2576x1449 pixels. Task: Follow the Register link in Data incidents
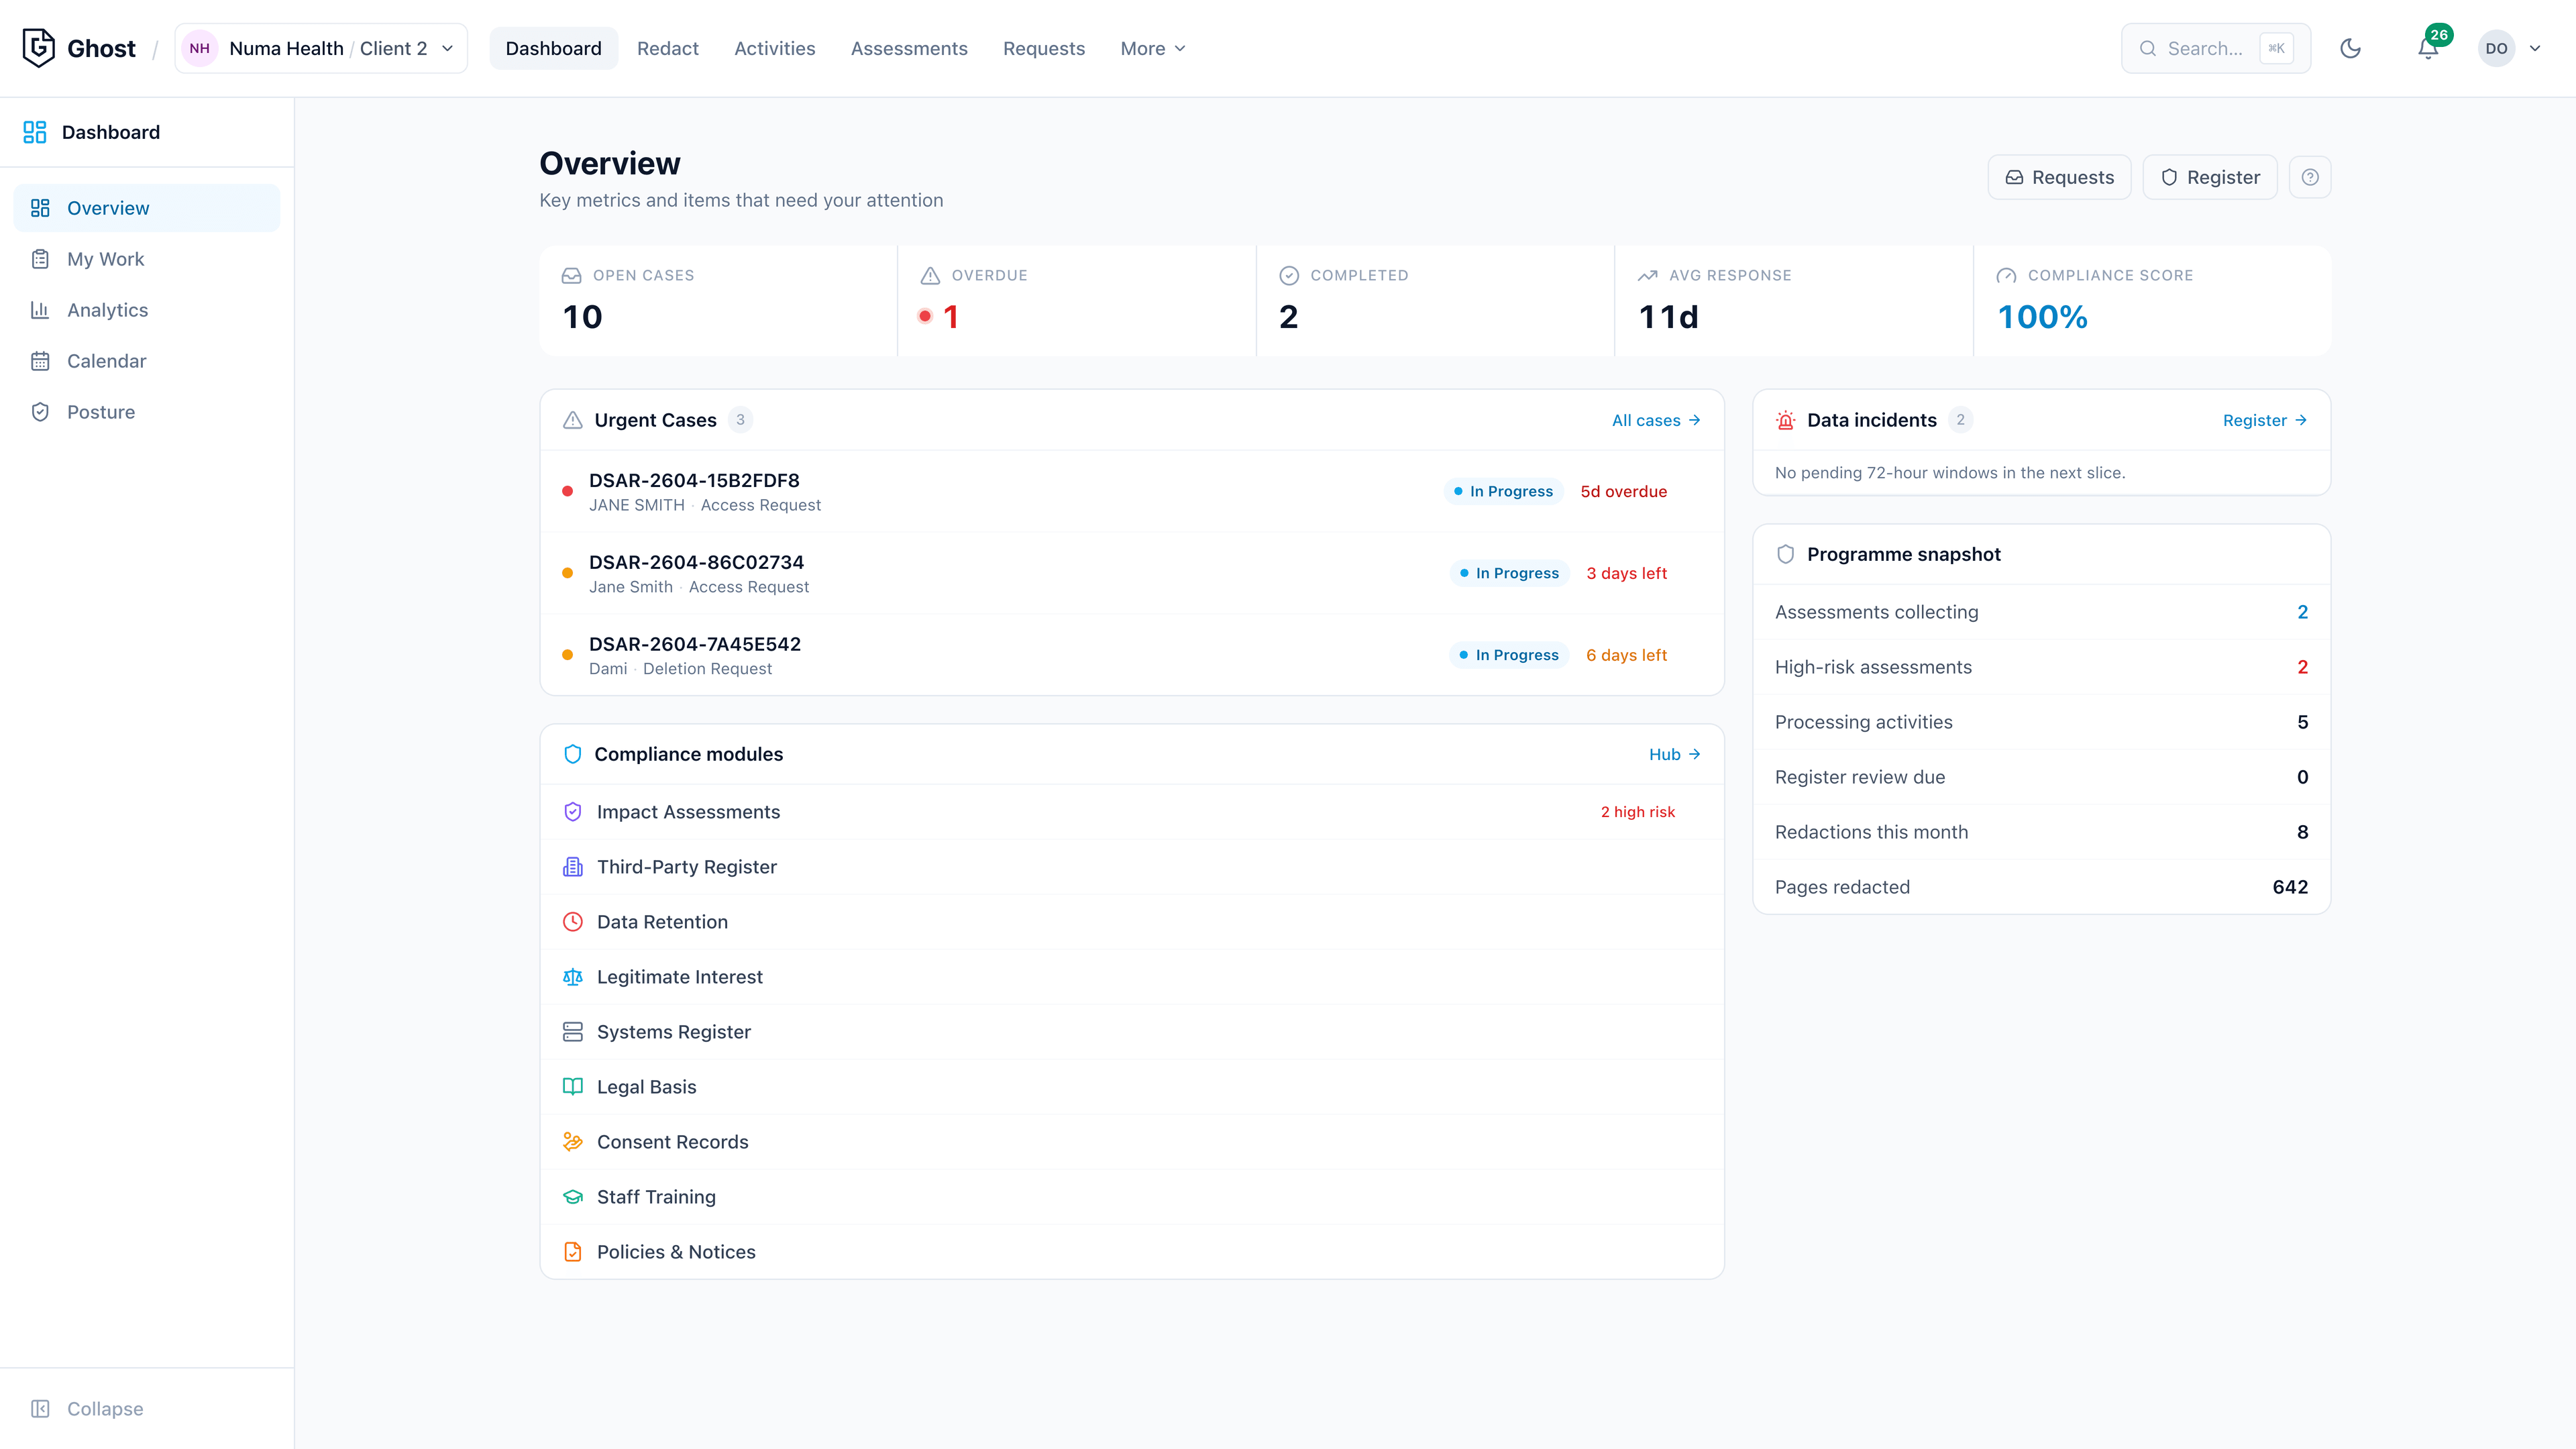(x=2264, y=420)
